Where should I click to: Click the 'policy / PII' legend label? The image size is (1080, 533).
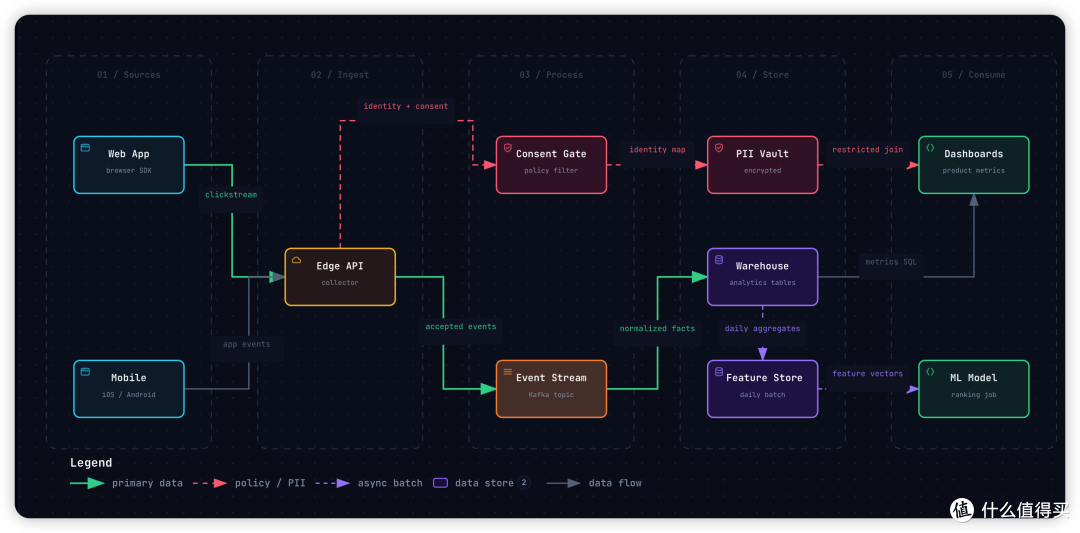270,483
